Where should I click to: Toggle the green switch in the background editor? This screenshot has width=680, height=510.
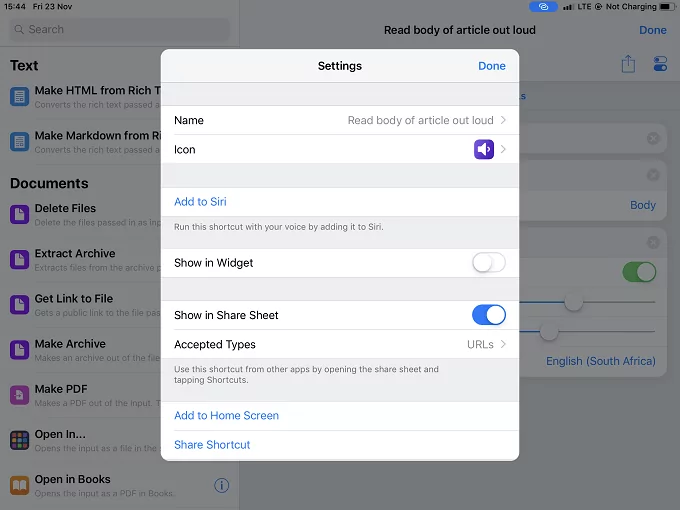pos(639,272)
